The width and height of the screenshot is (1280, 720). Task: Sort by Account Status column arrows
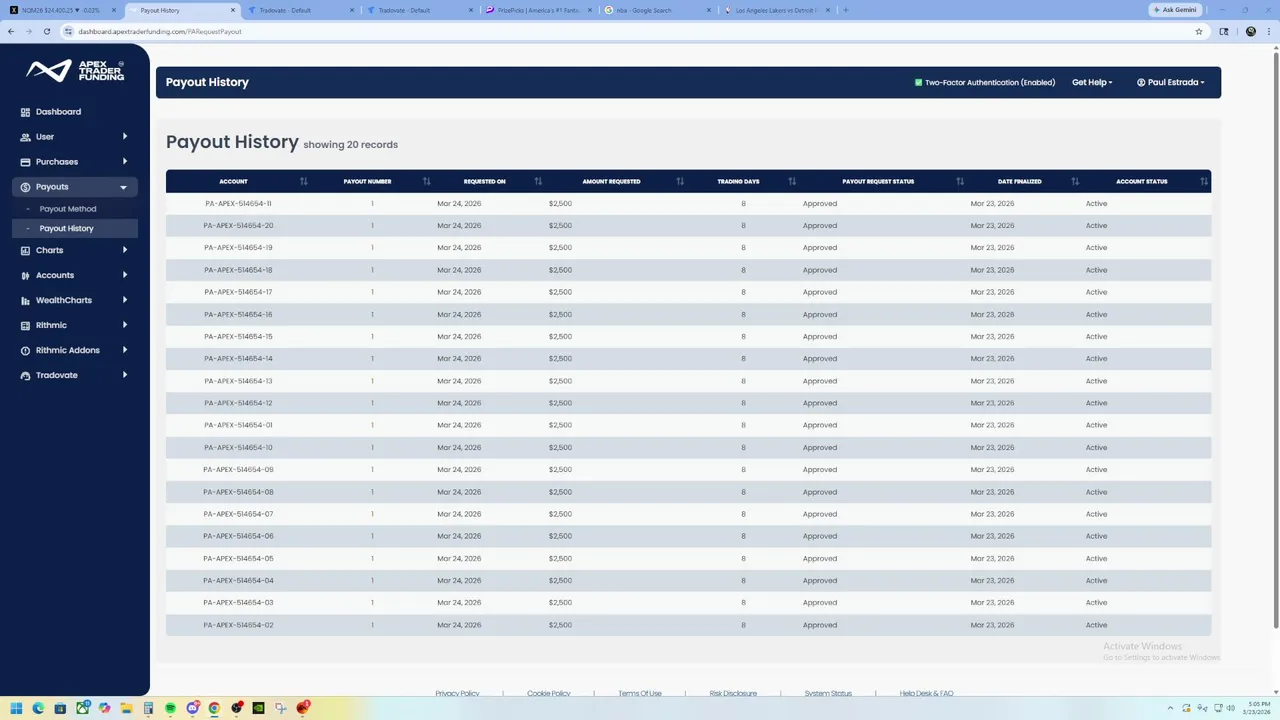[x=1204, y=181]
